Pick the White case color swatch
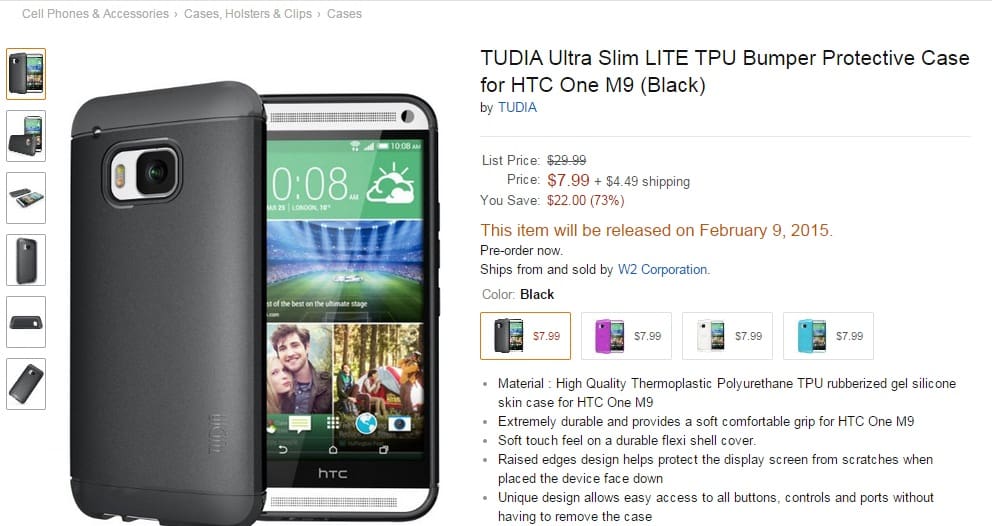This screenshot has width=992, height=526. click(728, 336)
